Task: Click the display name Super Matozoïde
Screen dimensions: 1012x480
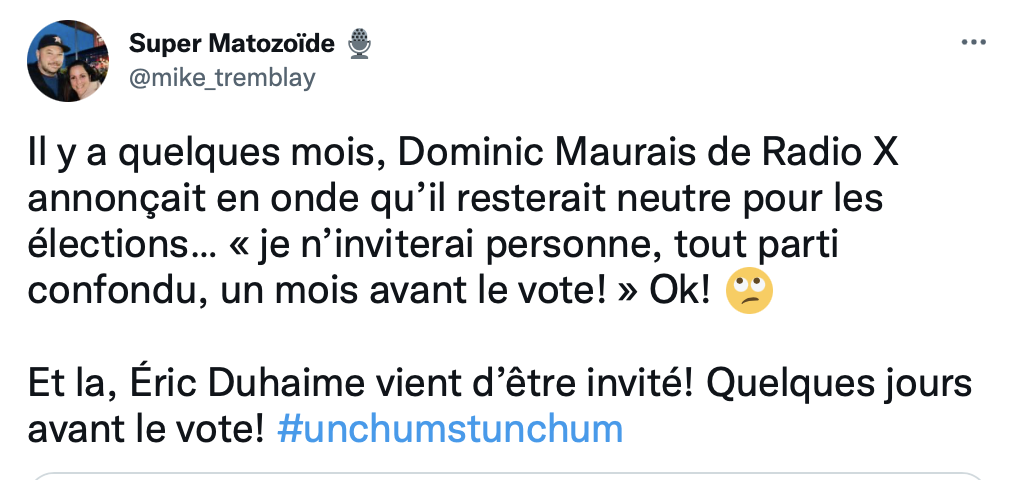Action: (232, 44)
